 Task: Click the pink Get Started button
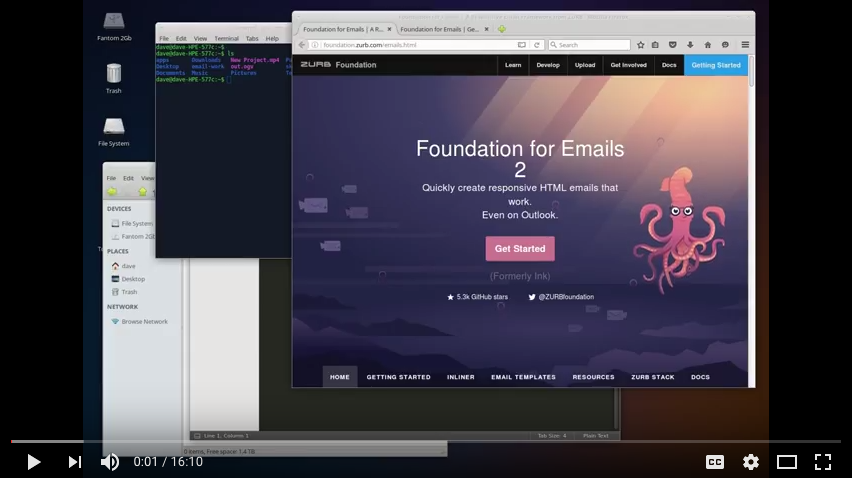[x=520, y=249]
